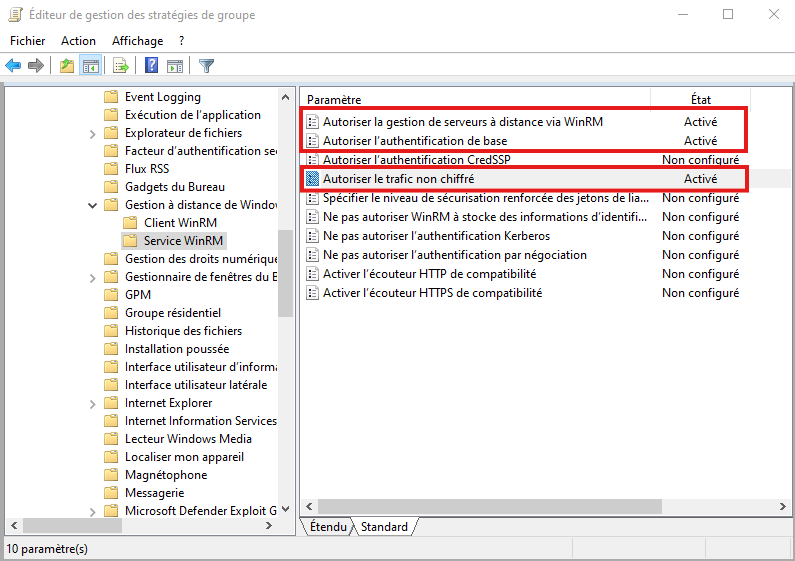
Task: Open the Fichier menu
Action: coord(28,41)
